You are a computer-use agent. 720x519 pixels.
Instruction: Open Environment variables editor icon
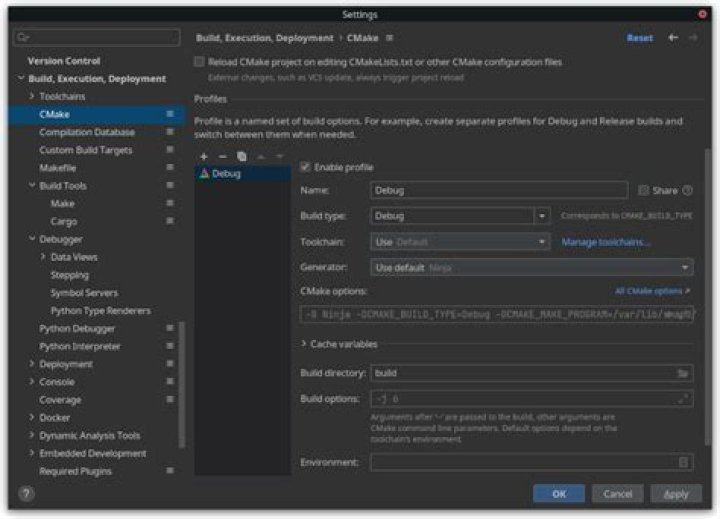click(683, 462)
